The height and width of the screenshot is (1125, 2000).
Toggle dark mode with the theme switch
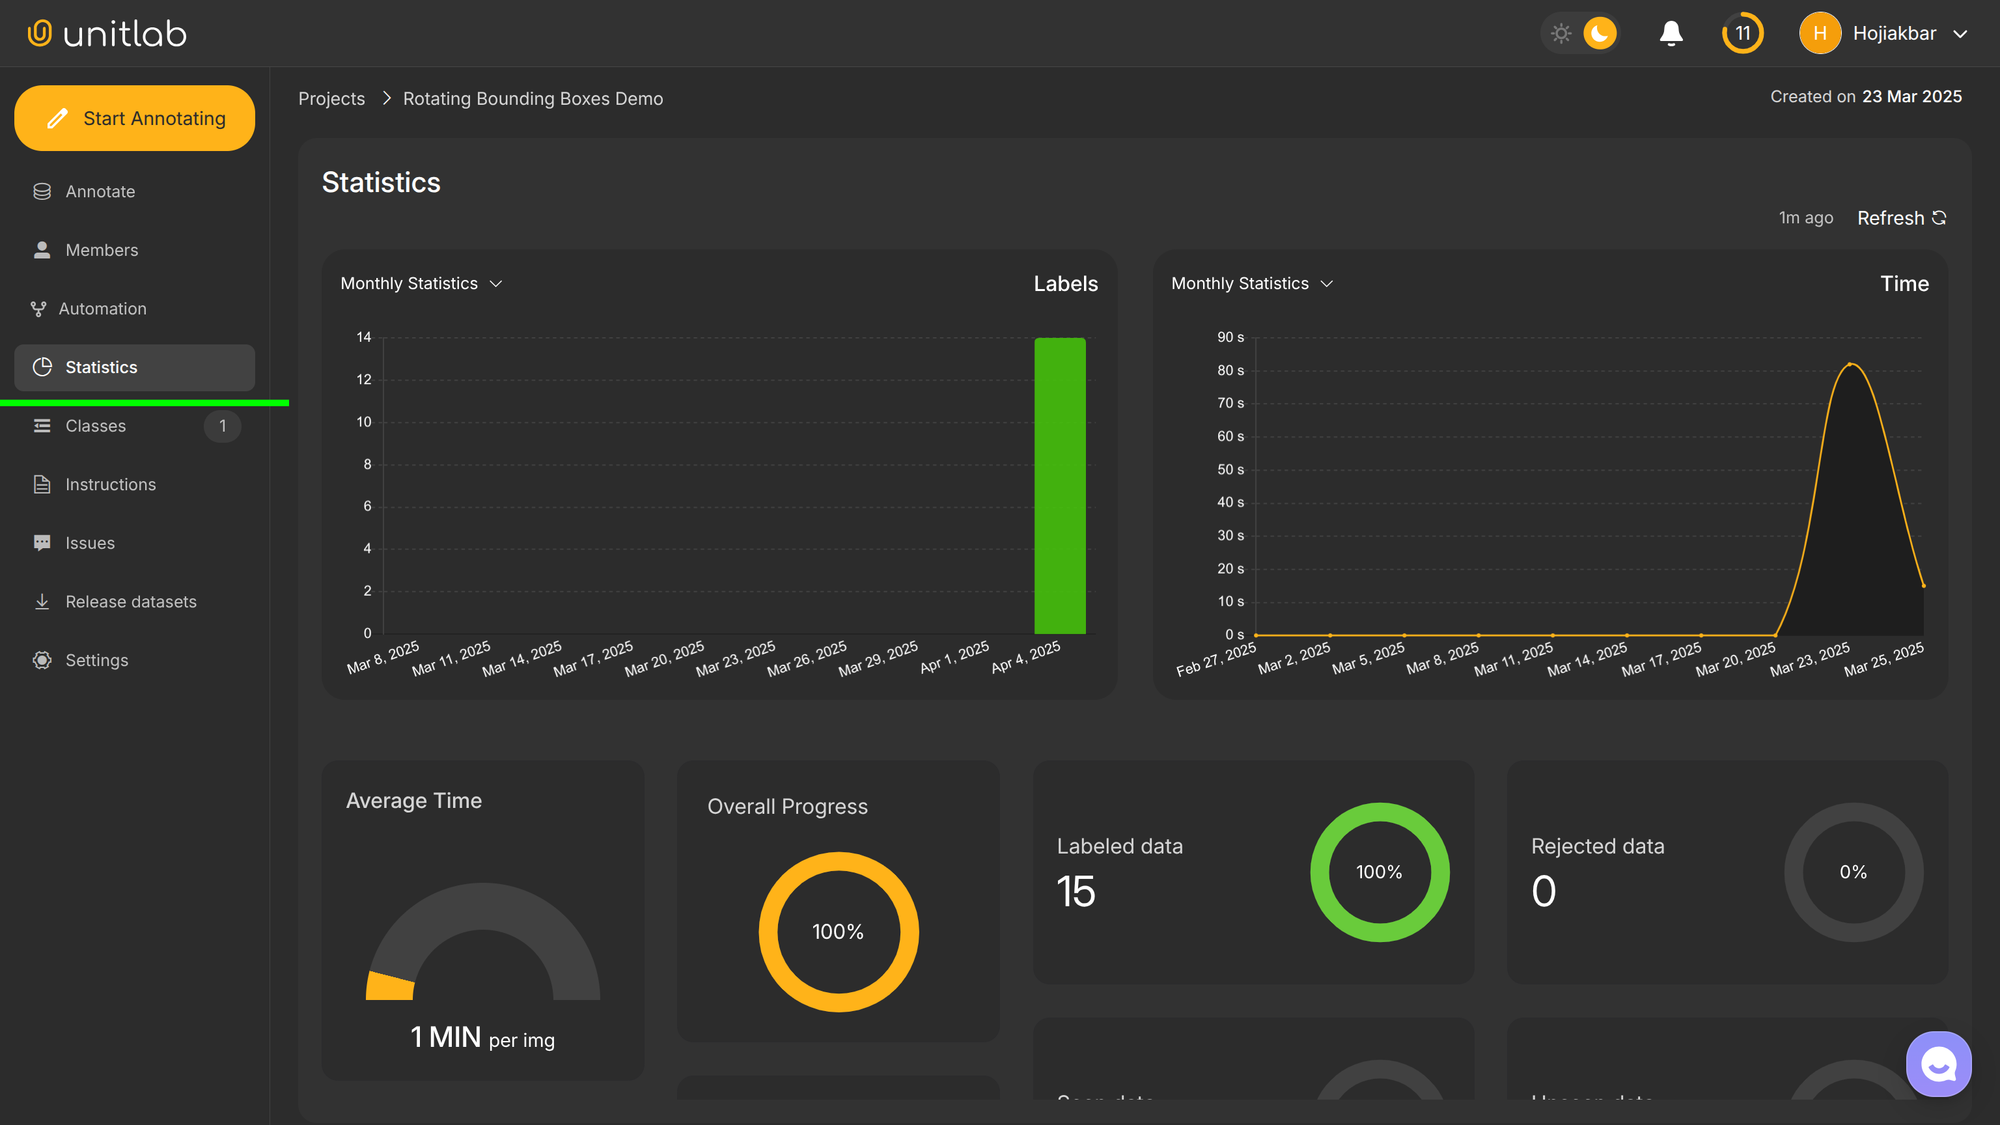click(x=1597, y=33)
